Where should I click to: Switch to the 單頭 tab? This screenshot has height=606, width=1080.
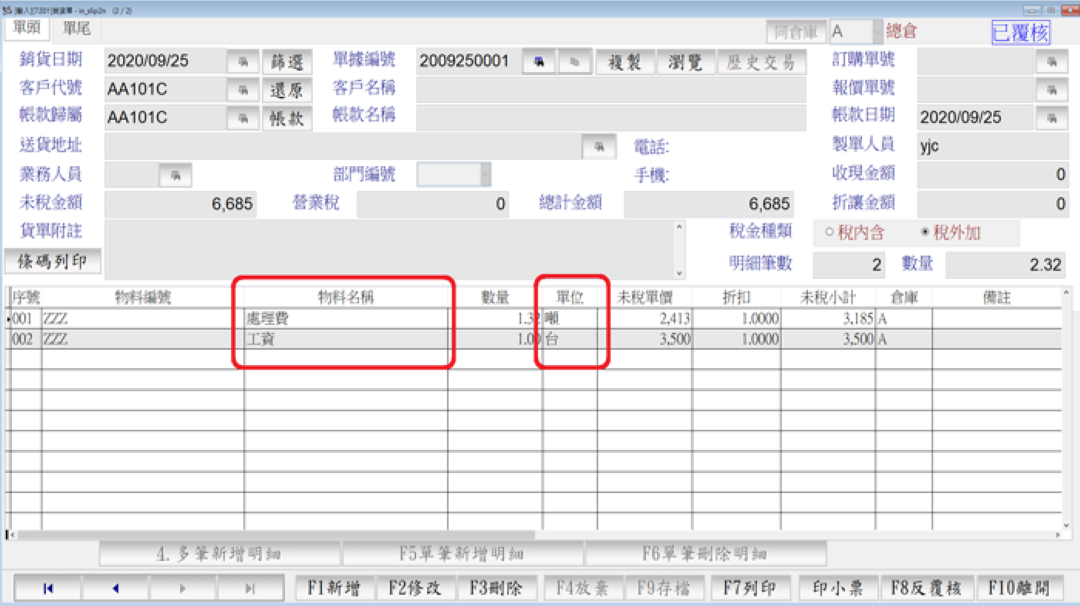(x=27, y=28)
